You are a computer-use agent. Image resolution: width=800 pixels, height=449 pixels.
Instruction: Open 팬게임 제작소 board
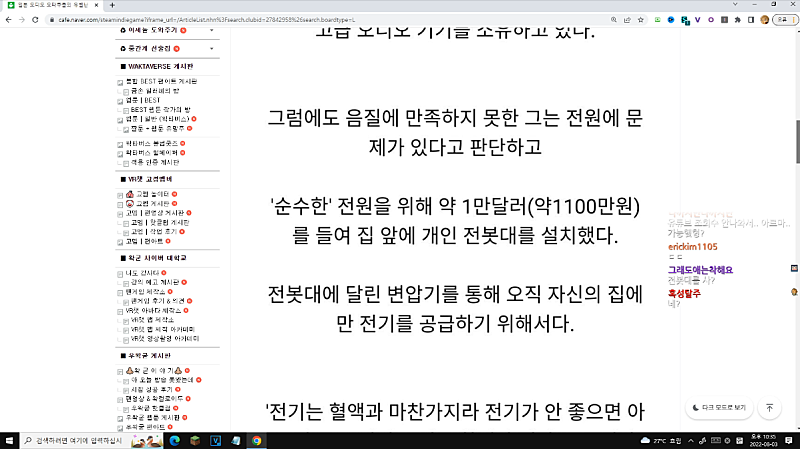click(x=145, y=292)
